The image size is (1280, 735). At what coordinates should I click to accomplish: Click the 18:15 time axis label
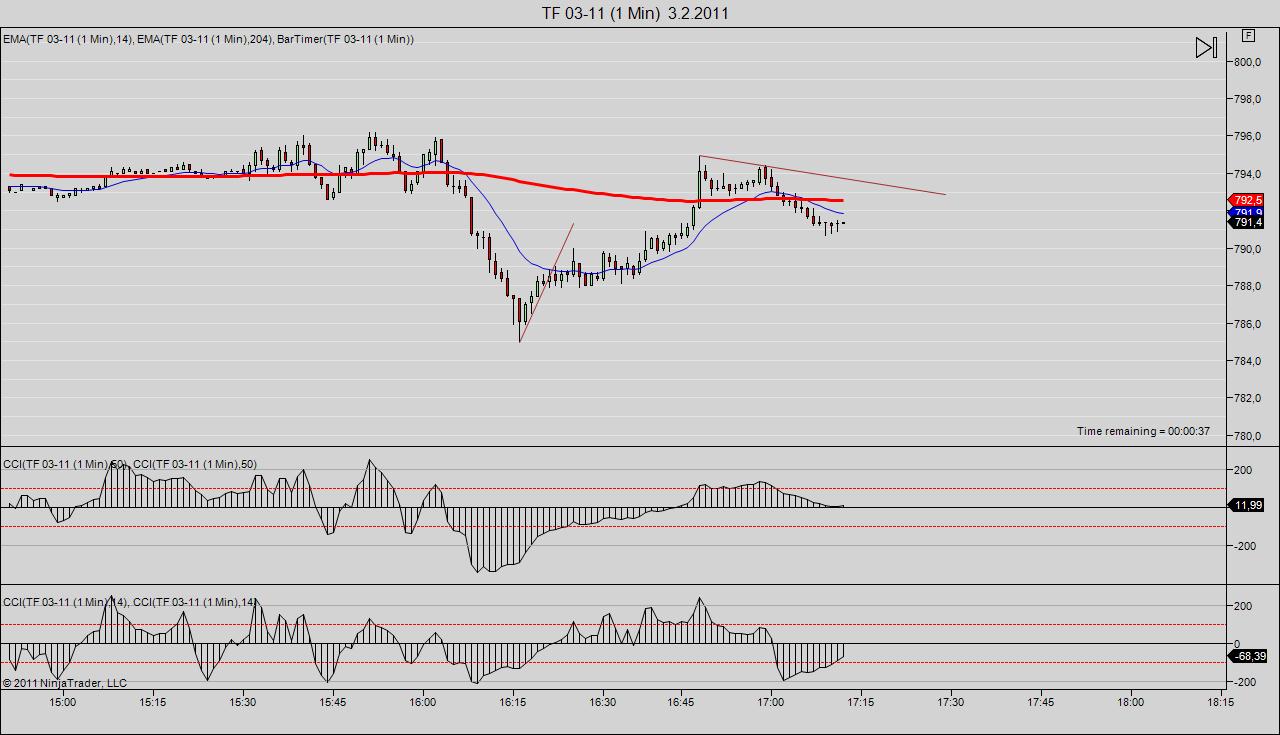(1220, 702)
